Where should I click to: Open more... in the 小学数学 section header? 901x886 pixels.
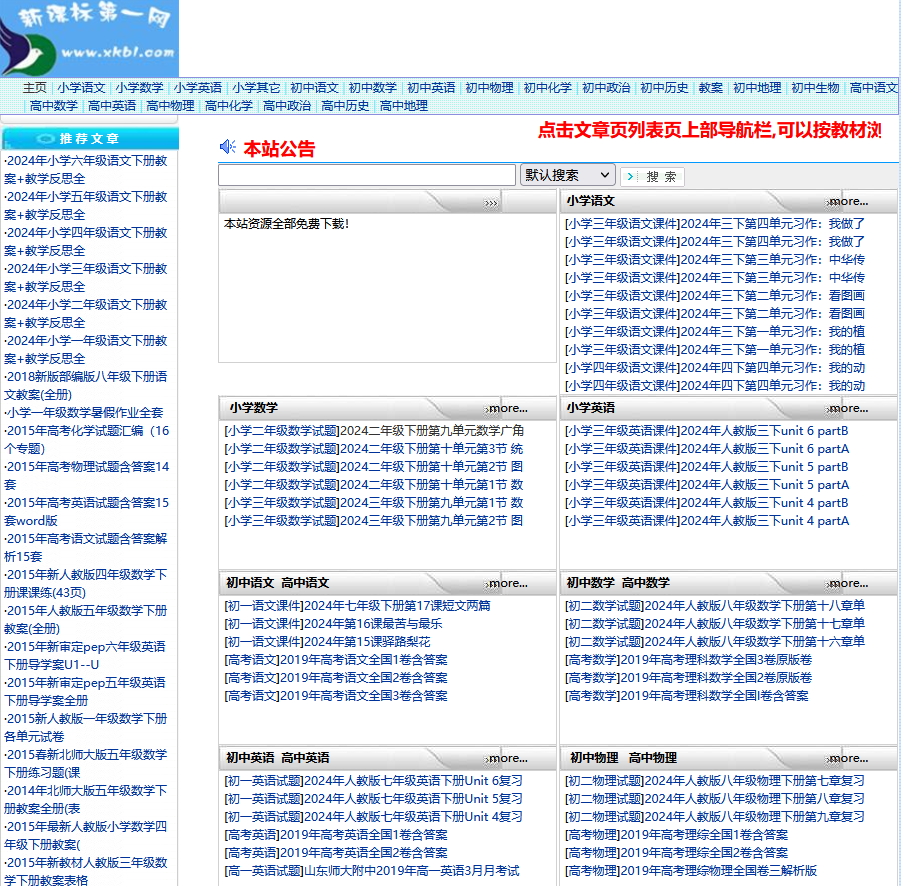click(x=507, y=408)
